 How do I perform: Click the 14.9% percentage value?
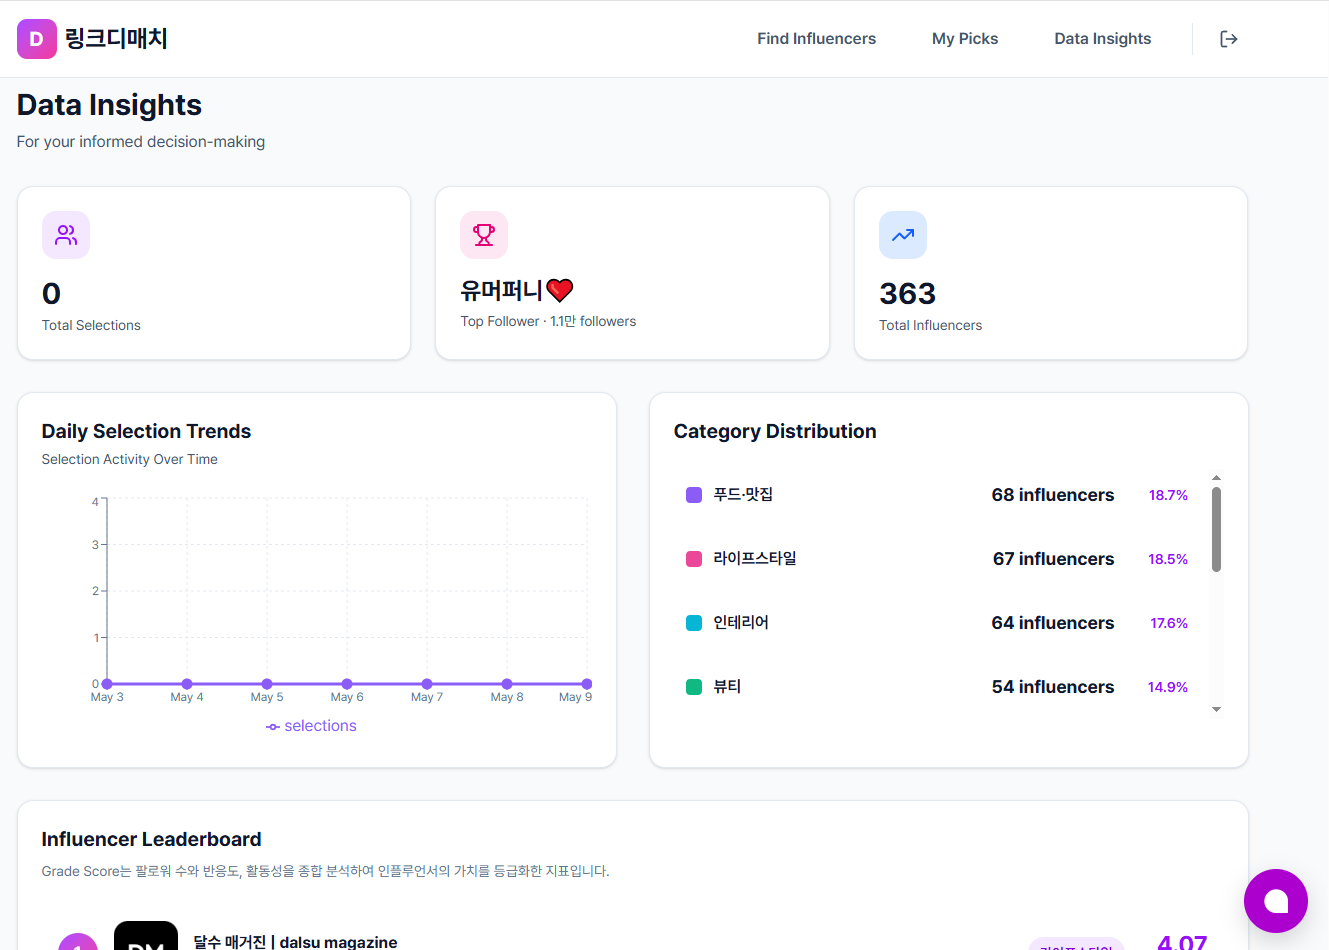[x=1168, y=687]
